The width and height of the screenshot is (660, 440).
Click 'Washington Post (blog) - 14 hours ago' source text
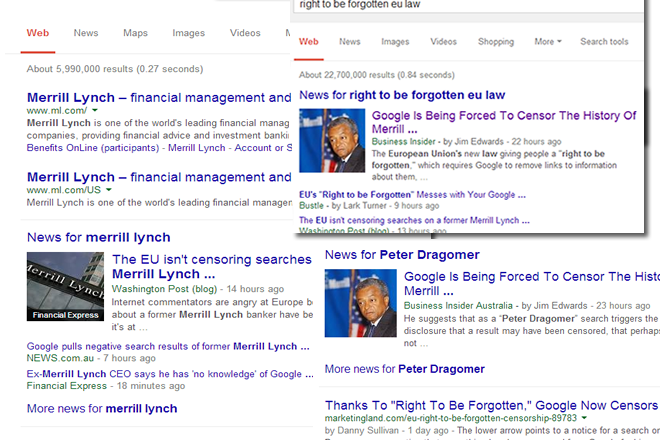pyautogui.click(x=198, y=289)
